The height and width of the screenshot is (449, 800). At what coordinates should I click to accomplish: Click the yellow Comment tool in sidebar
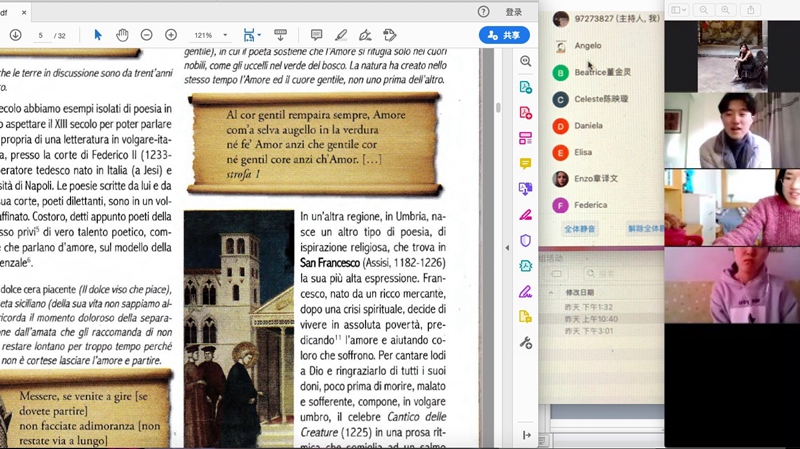[x=525, y=163]
